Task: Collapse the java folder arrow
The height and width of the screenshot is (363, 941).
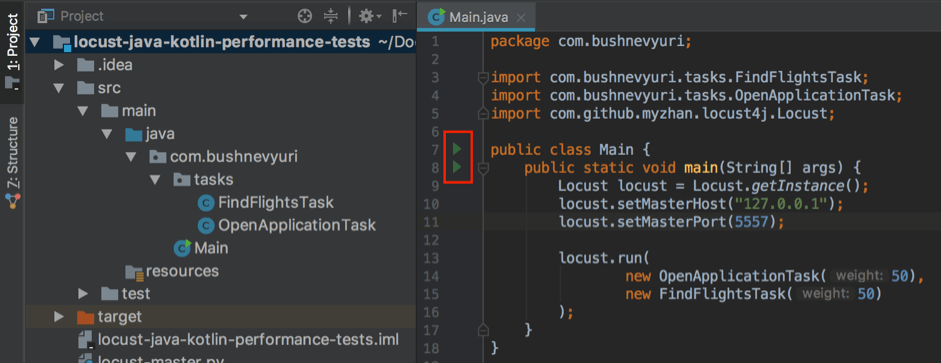Action: click(106, 134)
